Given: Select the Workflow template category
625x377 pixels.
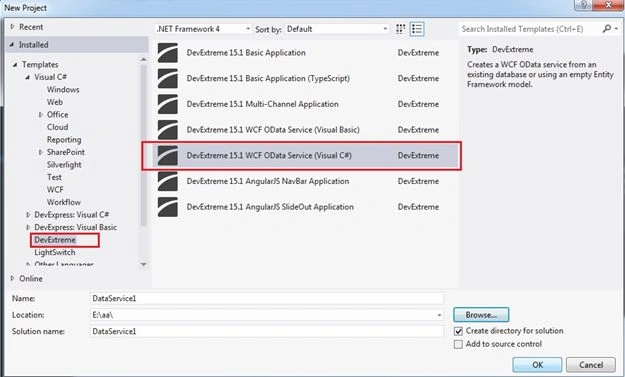Looking at the screenshot, I should point(64,202).
